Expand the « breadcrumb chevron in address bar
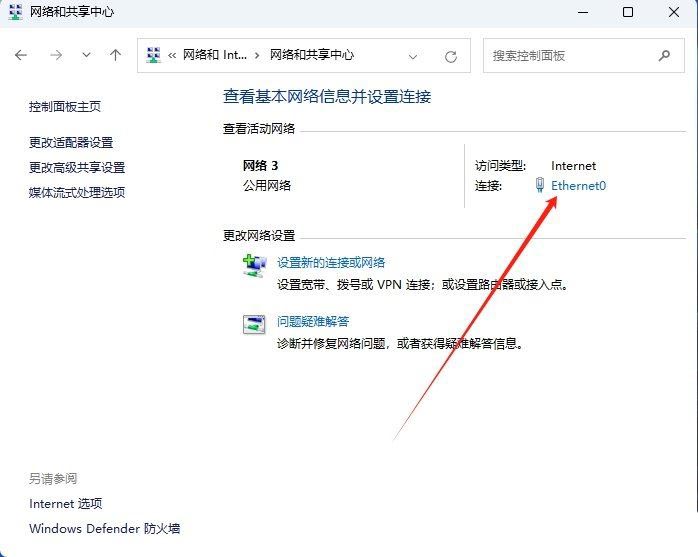 [173, 56]
